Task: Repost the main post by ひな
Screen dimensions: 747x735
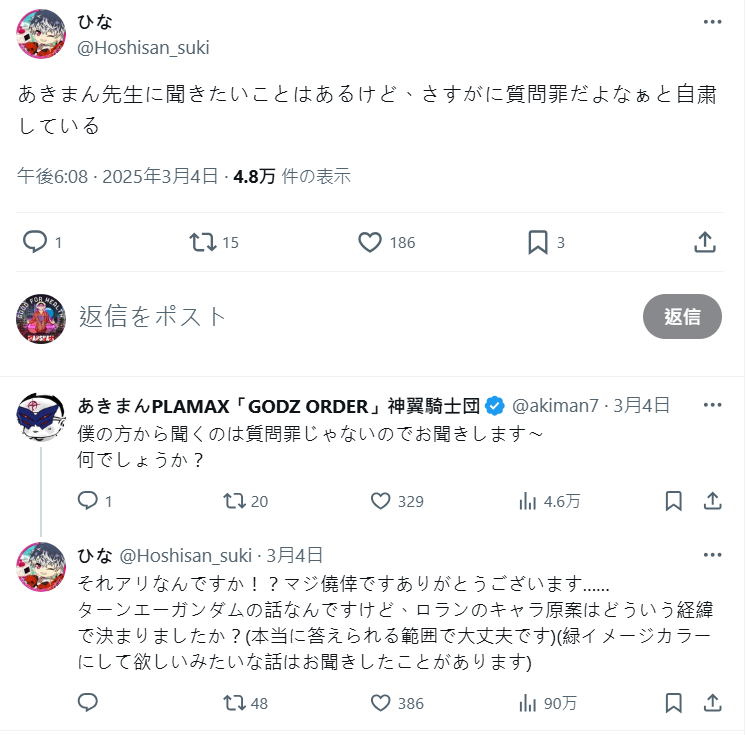Action: [x=203, y=242]
